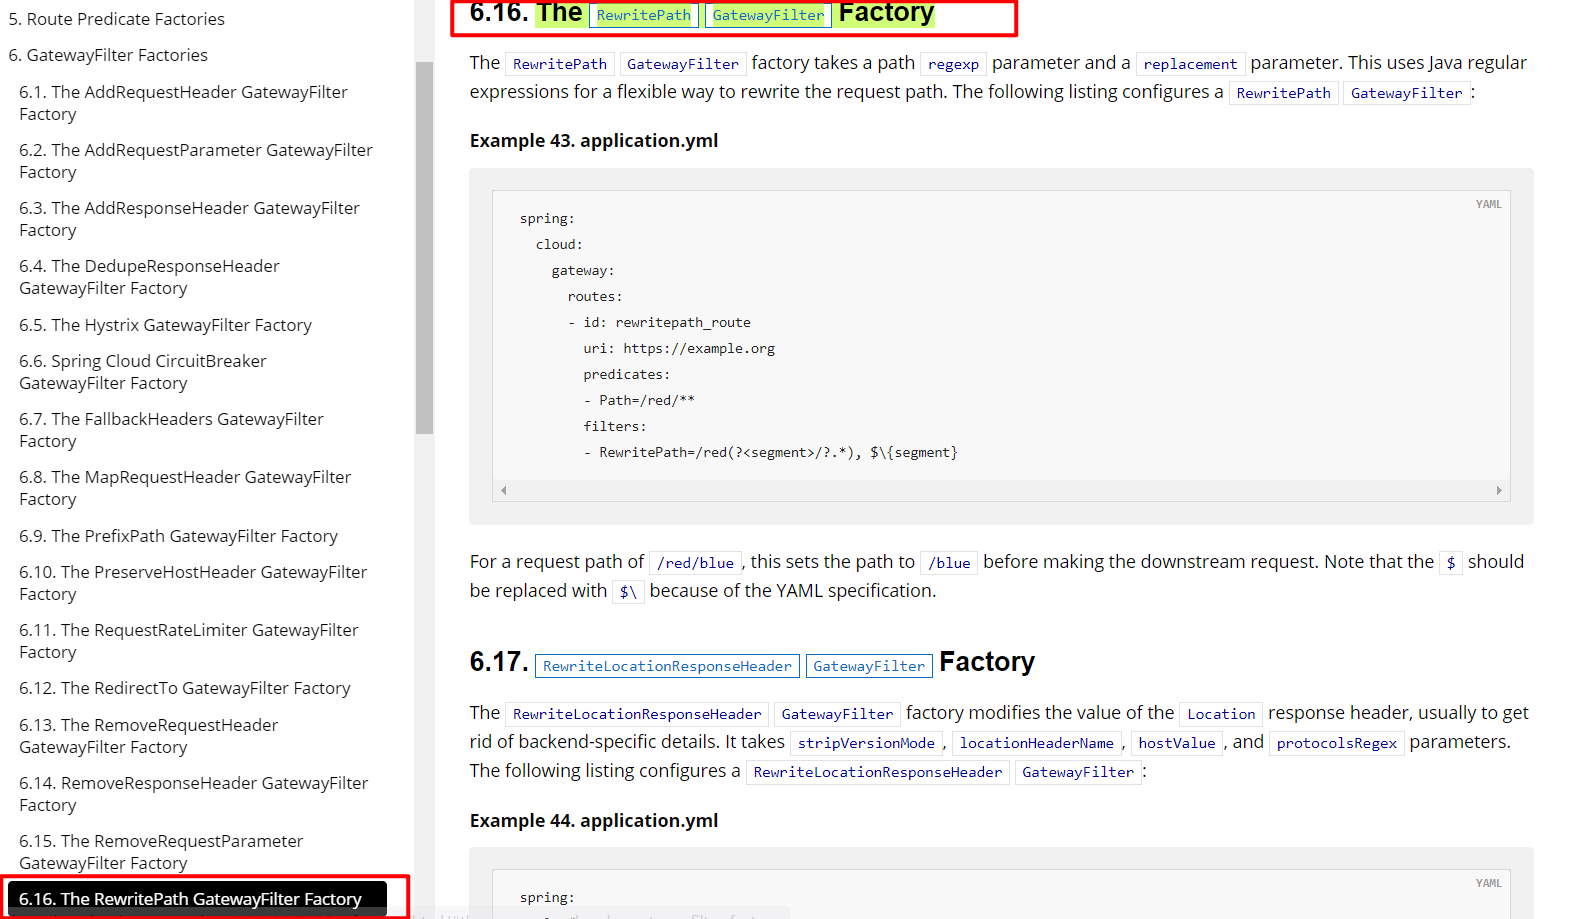1583x919 pixels.
Task: Click left arrow of code block scrollbar
Action: tap(504, 490)
